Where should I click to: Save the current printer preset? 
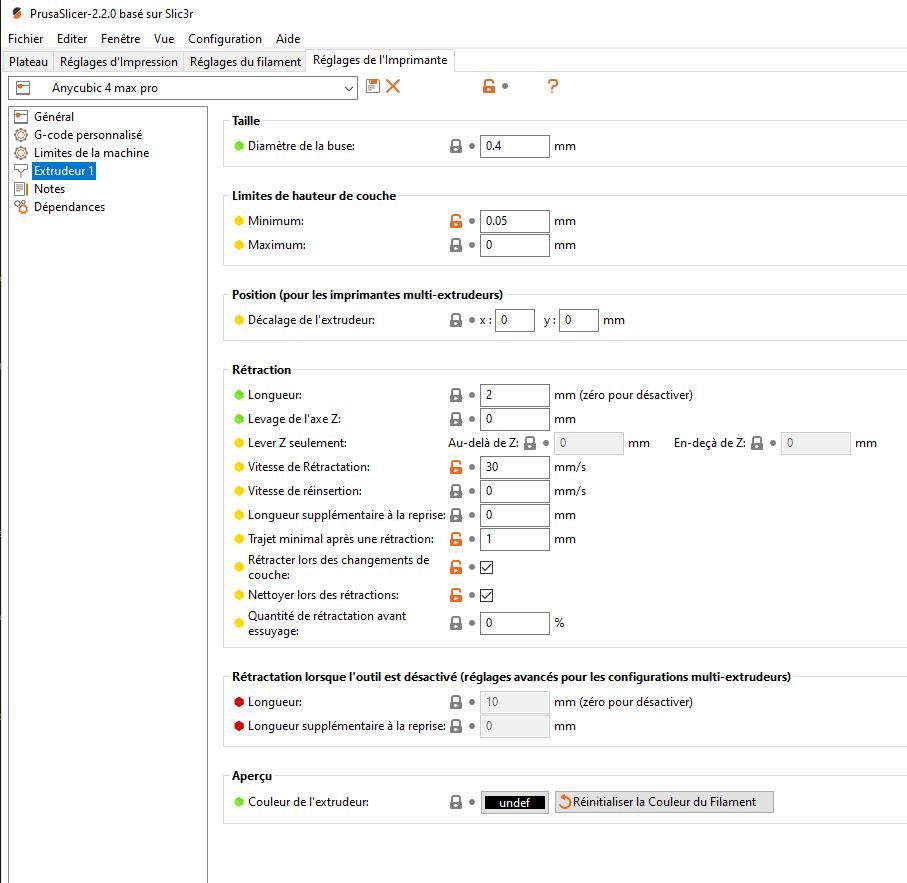pos(373,87)
